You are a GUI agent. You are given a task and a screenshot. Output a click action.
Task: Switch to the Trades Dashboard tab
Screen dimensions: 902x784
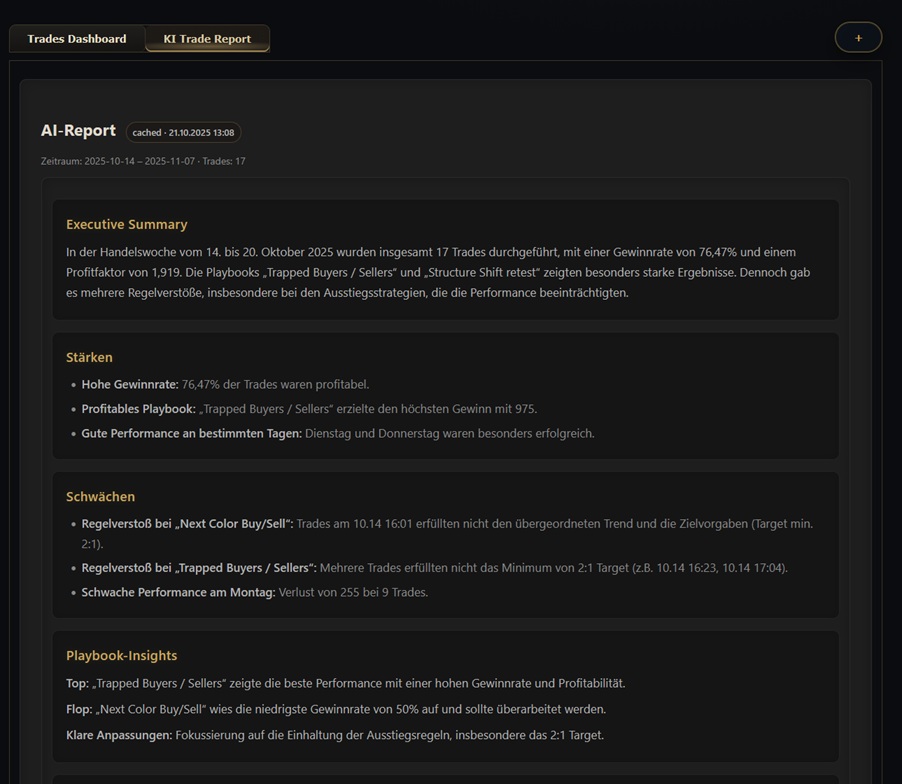click(76, 38)
